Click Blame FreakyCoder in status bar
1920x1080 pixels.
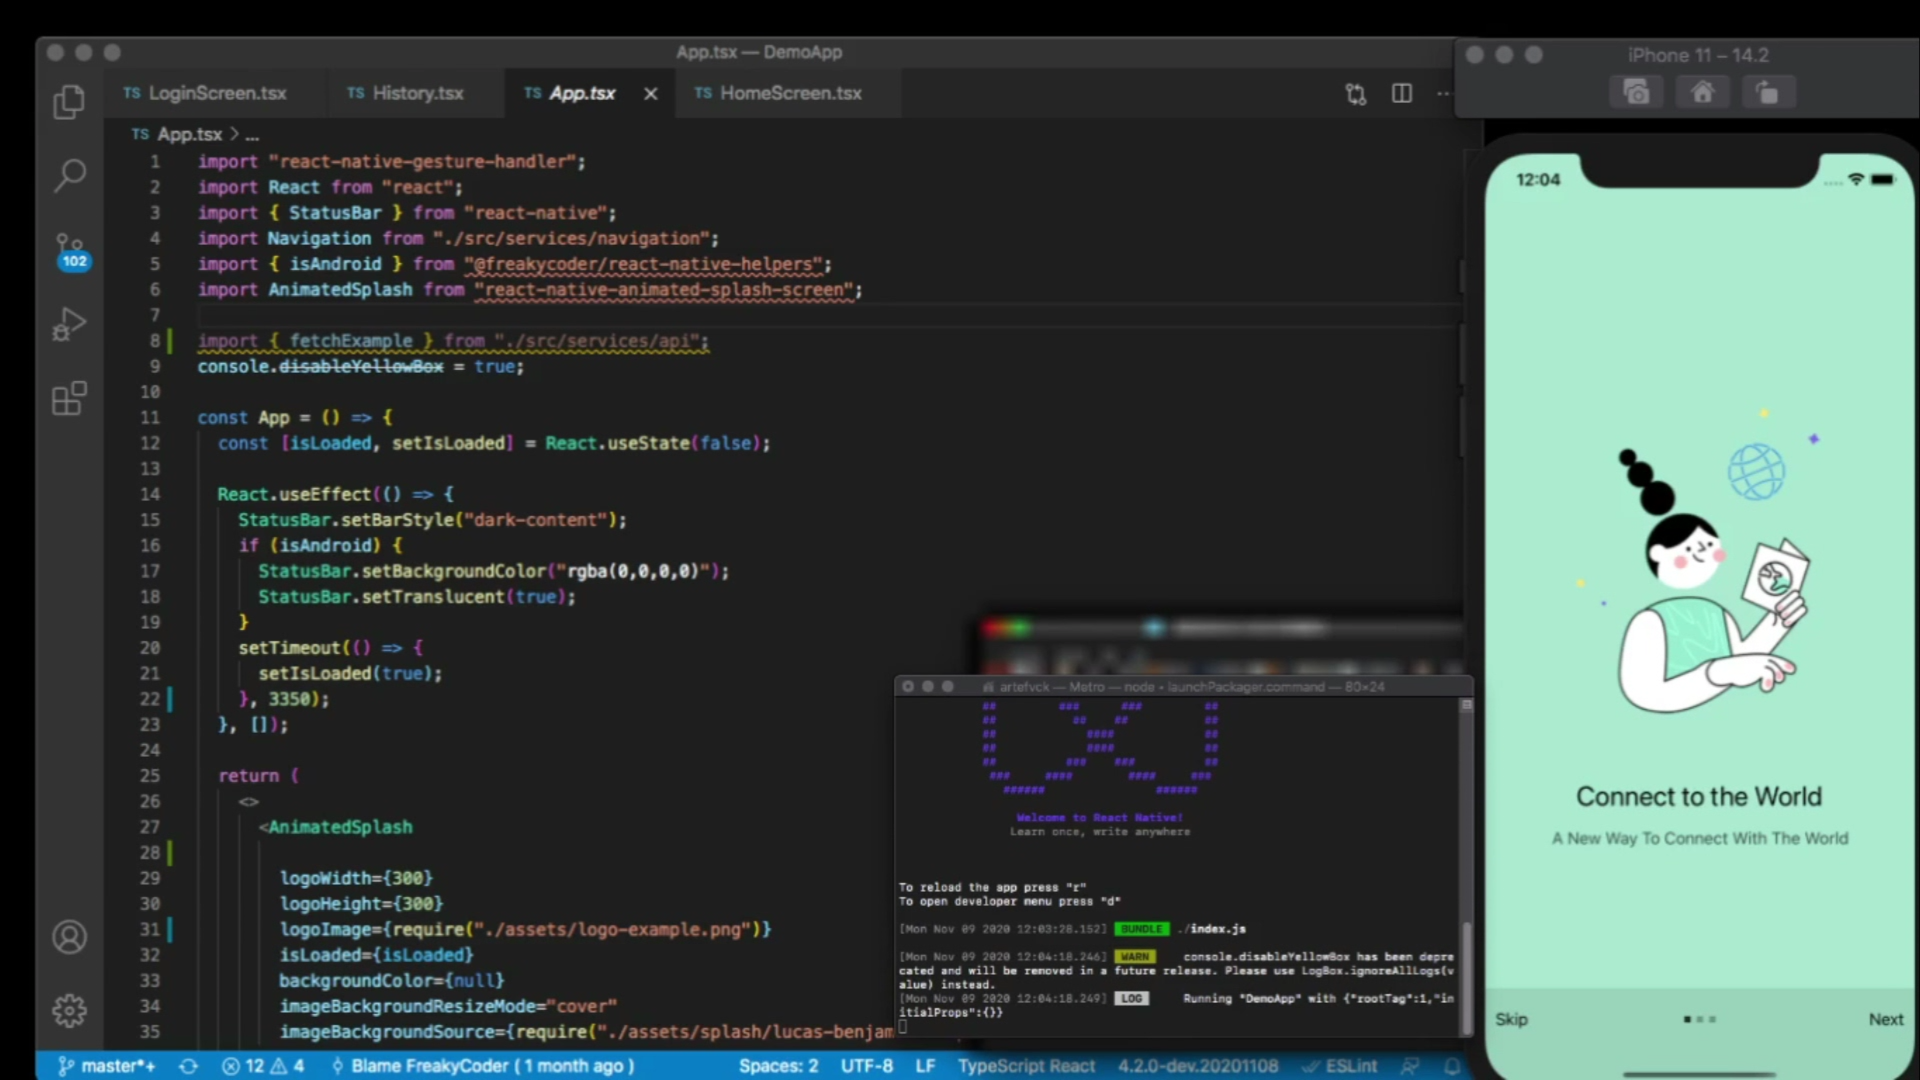point(483,1066)
